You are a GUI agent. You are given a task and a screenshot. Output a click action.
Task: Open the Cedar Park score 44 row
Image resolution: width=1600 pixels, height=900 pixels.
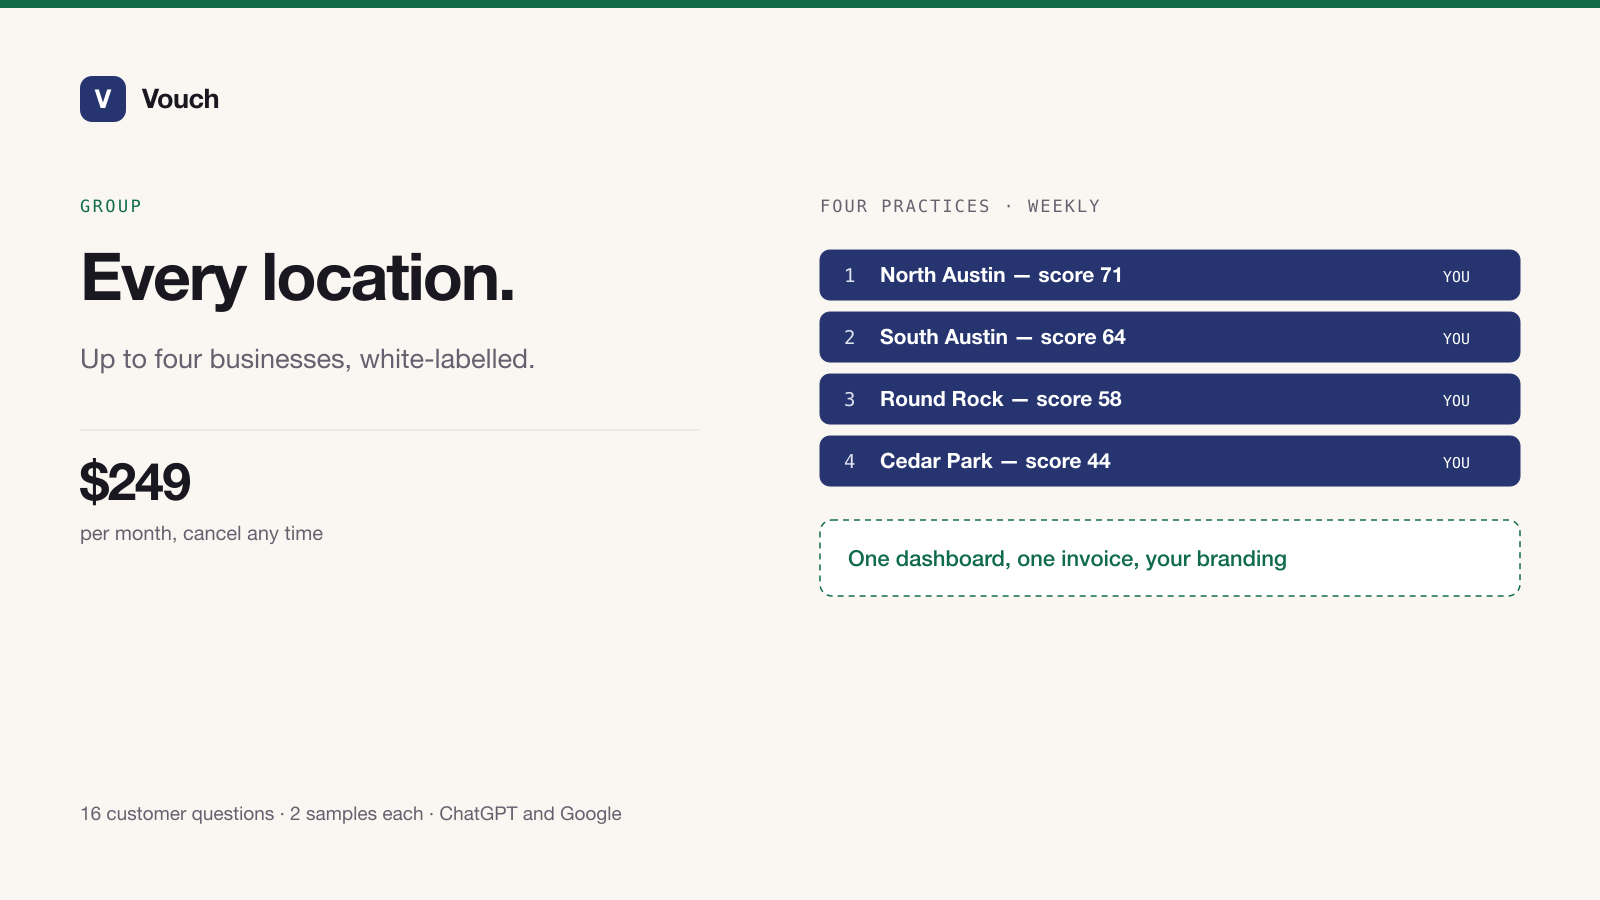tap(1170, 461)
